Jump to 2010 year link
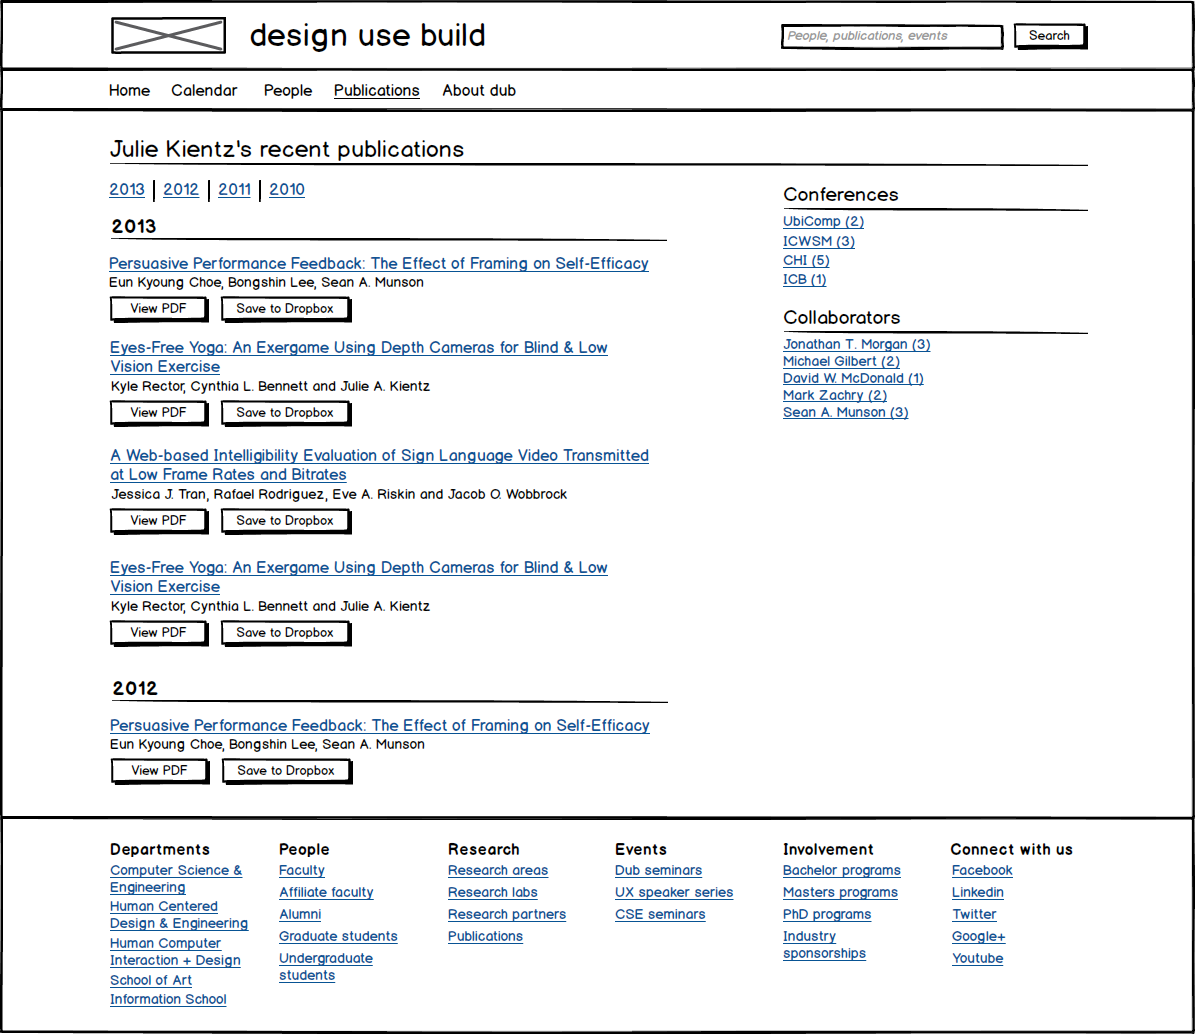Image resolution: width=1195 pixels, height=1034 pixels. pyautogui.click(x=287, y=190)
